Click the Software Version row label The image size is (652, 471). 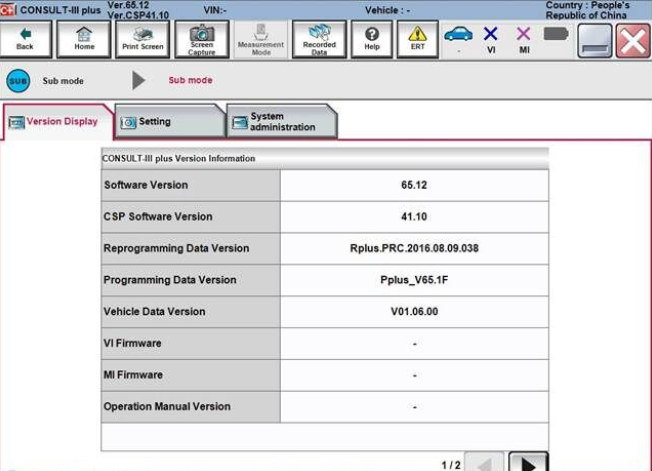pyautogui.click(x=146, y=185)
